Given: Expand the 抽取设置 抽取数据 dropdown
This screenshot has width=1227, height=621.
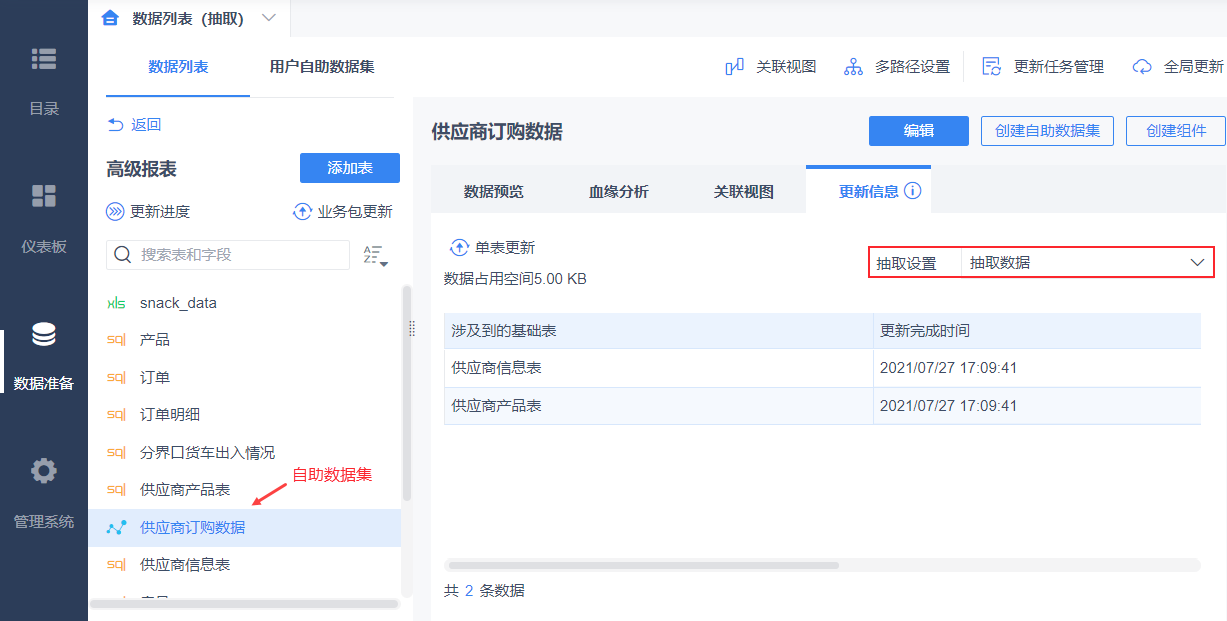Looking at the screenshot, I should tap(1197, 263).
